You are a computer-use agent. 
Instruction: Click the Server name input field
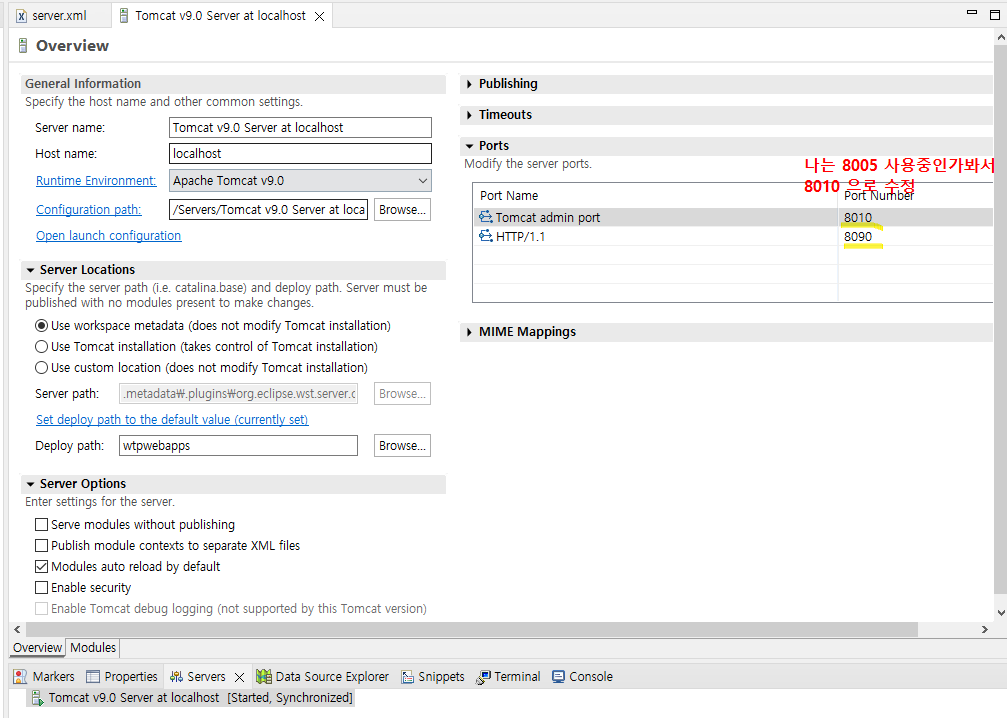coord(300,127)
